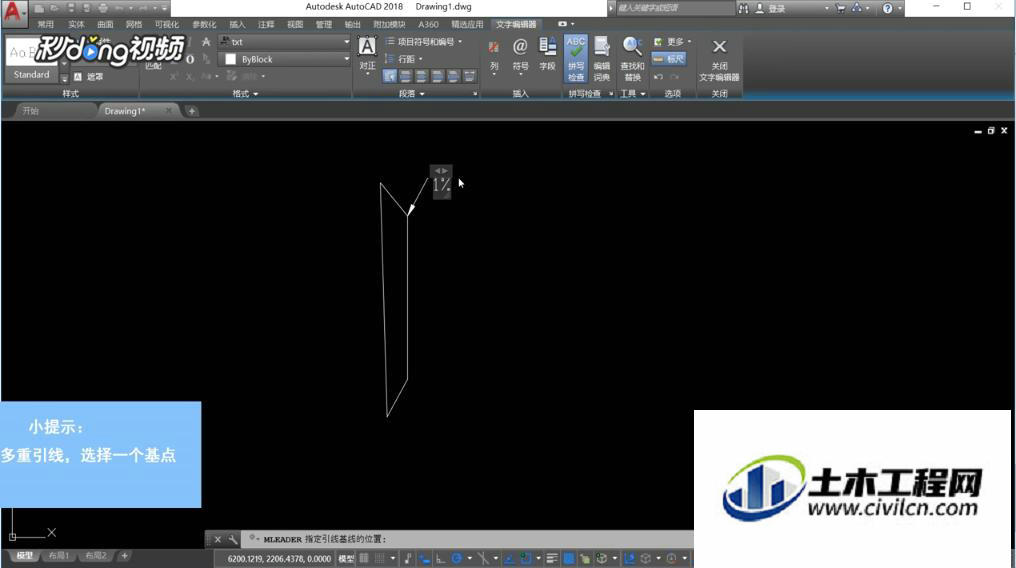Select the last paragraph alignment button

(x=470, y=76)
